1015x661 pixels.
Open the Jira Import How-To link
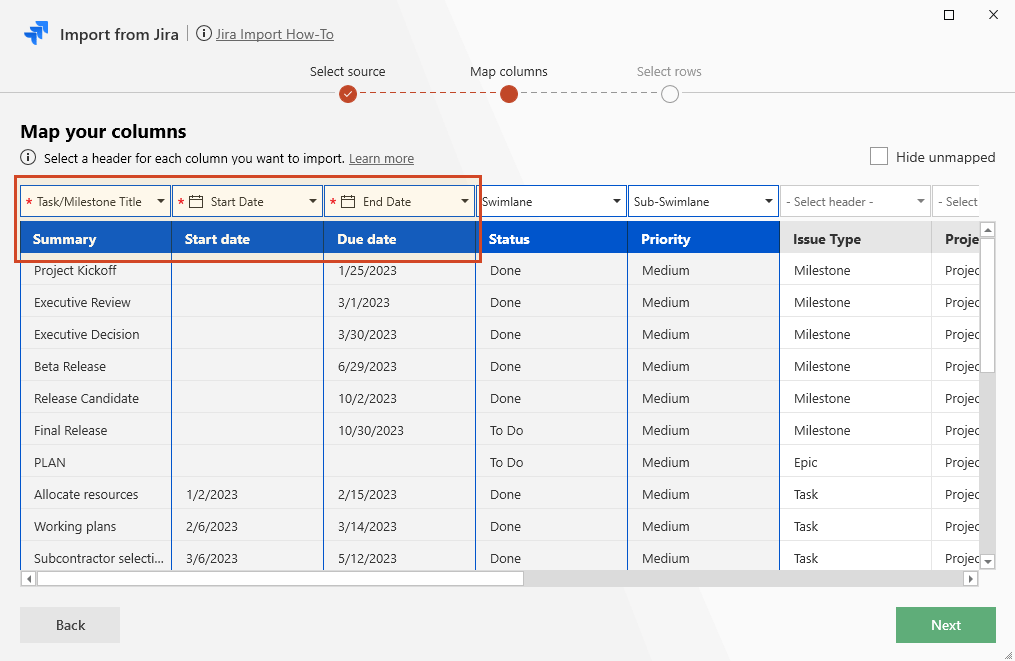click(276, 33)
